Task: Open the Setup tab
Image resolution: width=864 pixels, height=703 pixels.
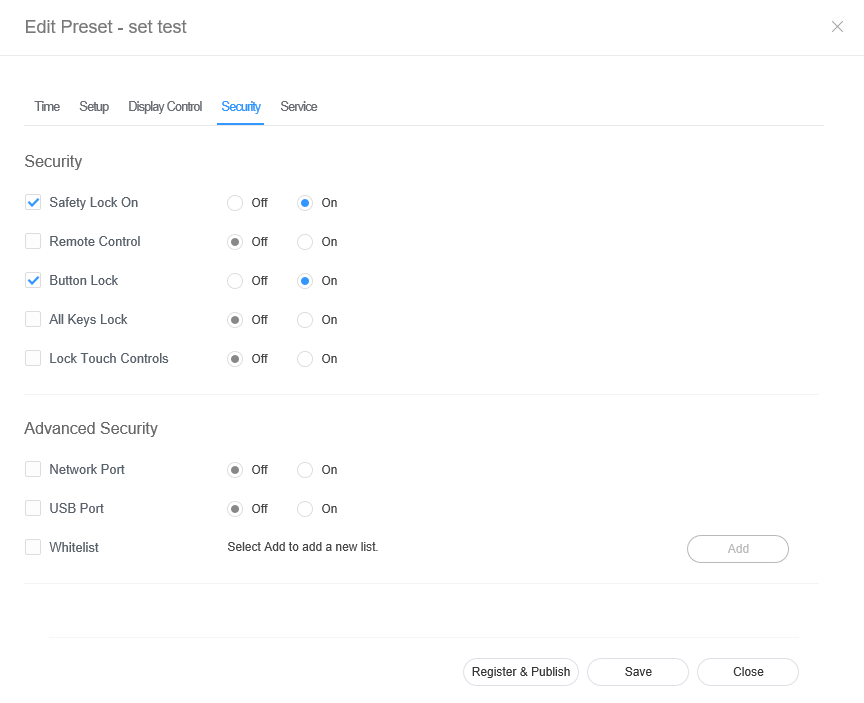Action: (94, 107)
